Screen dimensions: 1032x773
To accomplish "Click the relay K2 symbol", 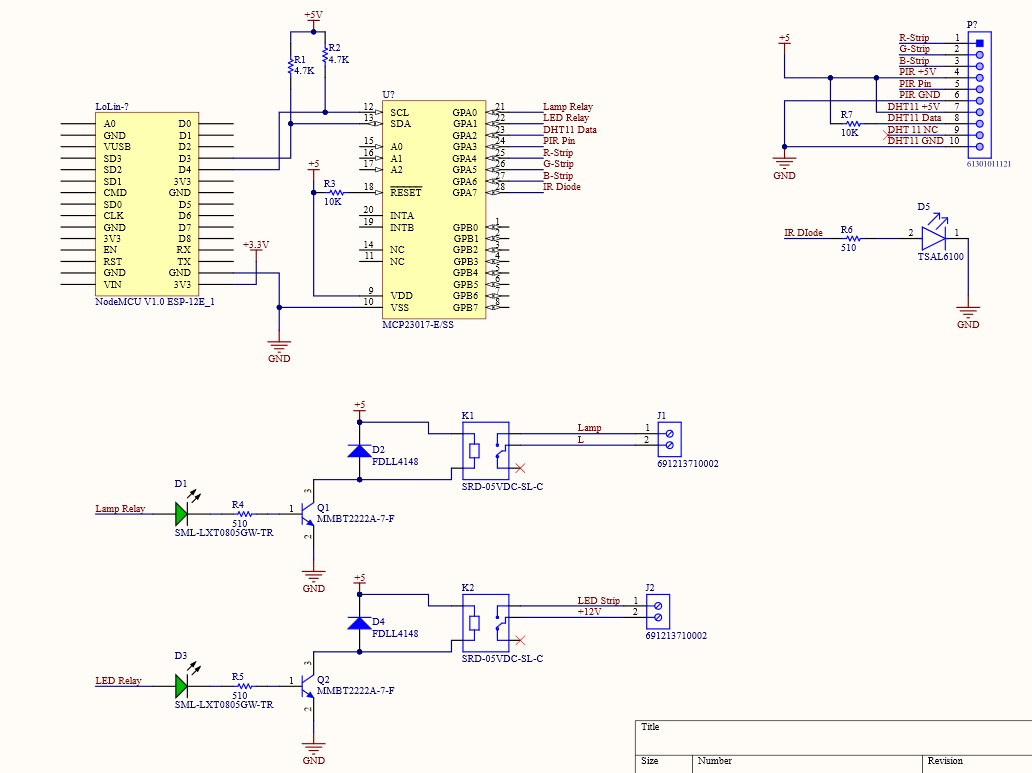I will click(486, 623).
